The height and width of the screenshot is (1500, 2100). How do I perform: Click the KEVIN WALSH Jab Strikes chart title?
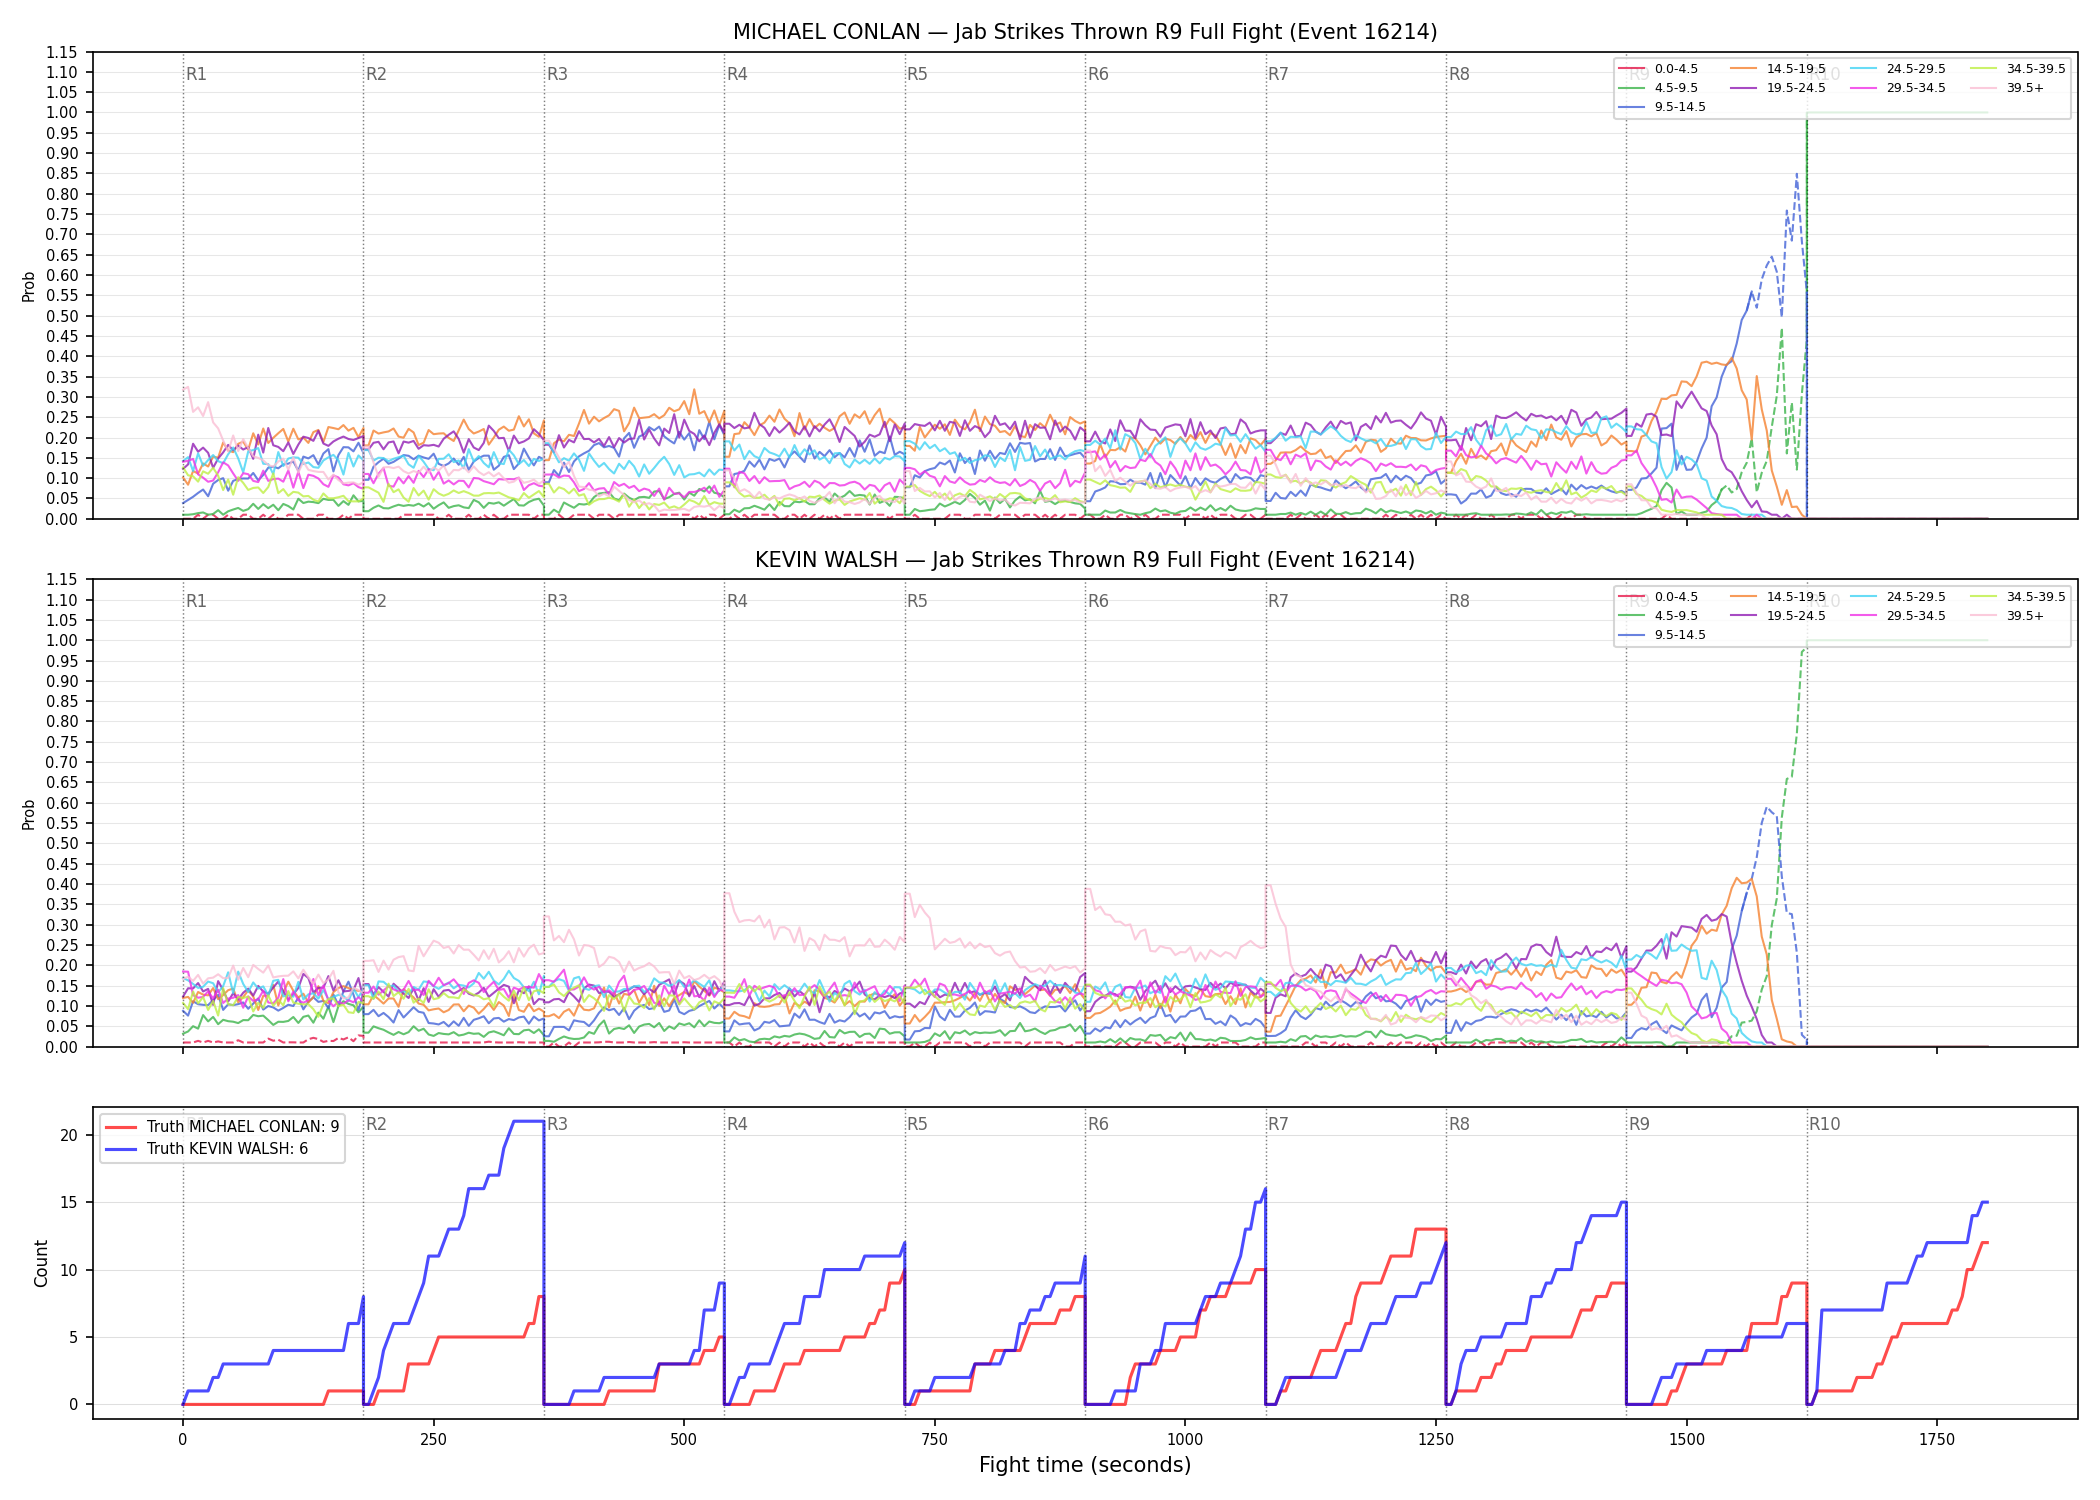point(1085,560)
